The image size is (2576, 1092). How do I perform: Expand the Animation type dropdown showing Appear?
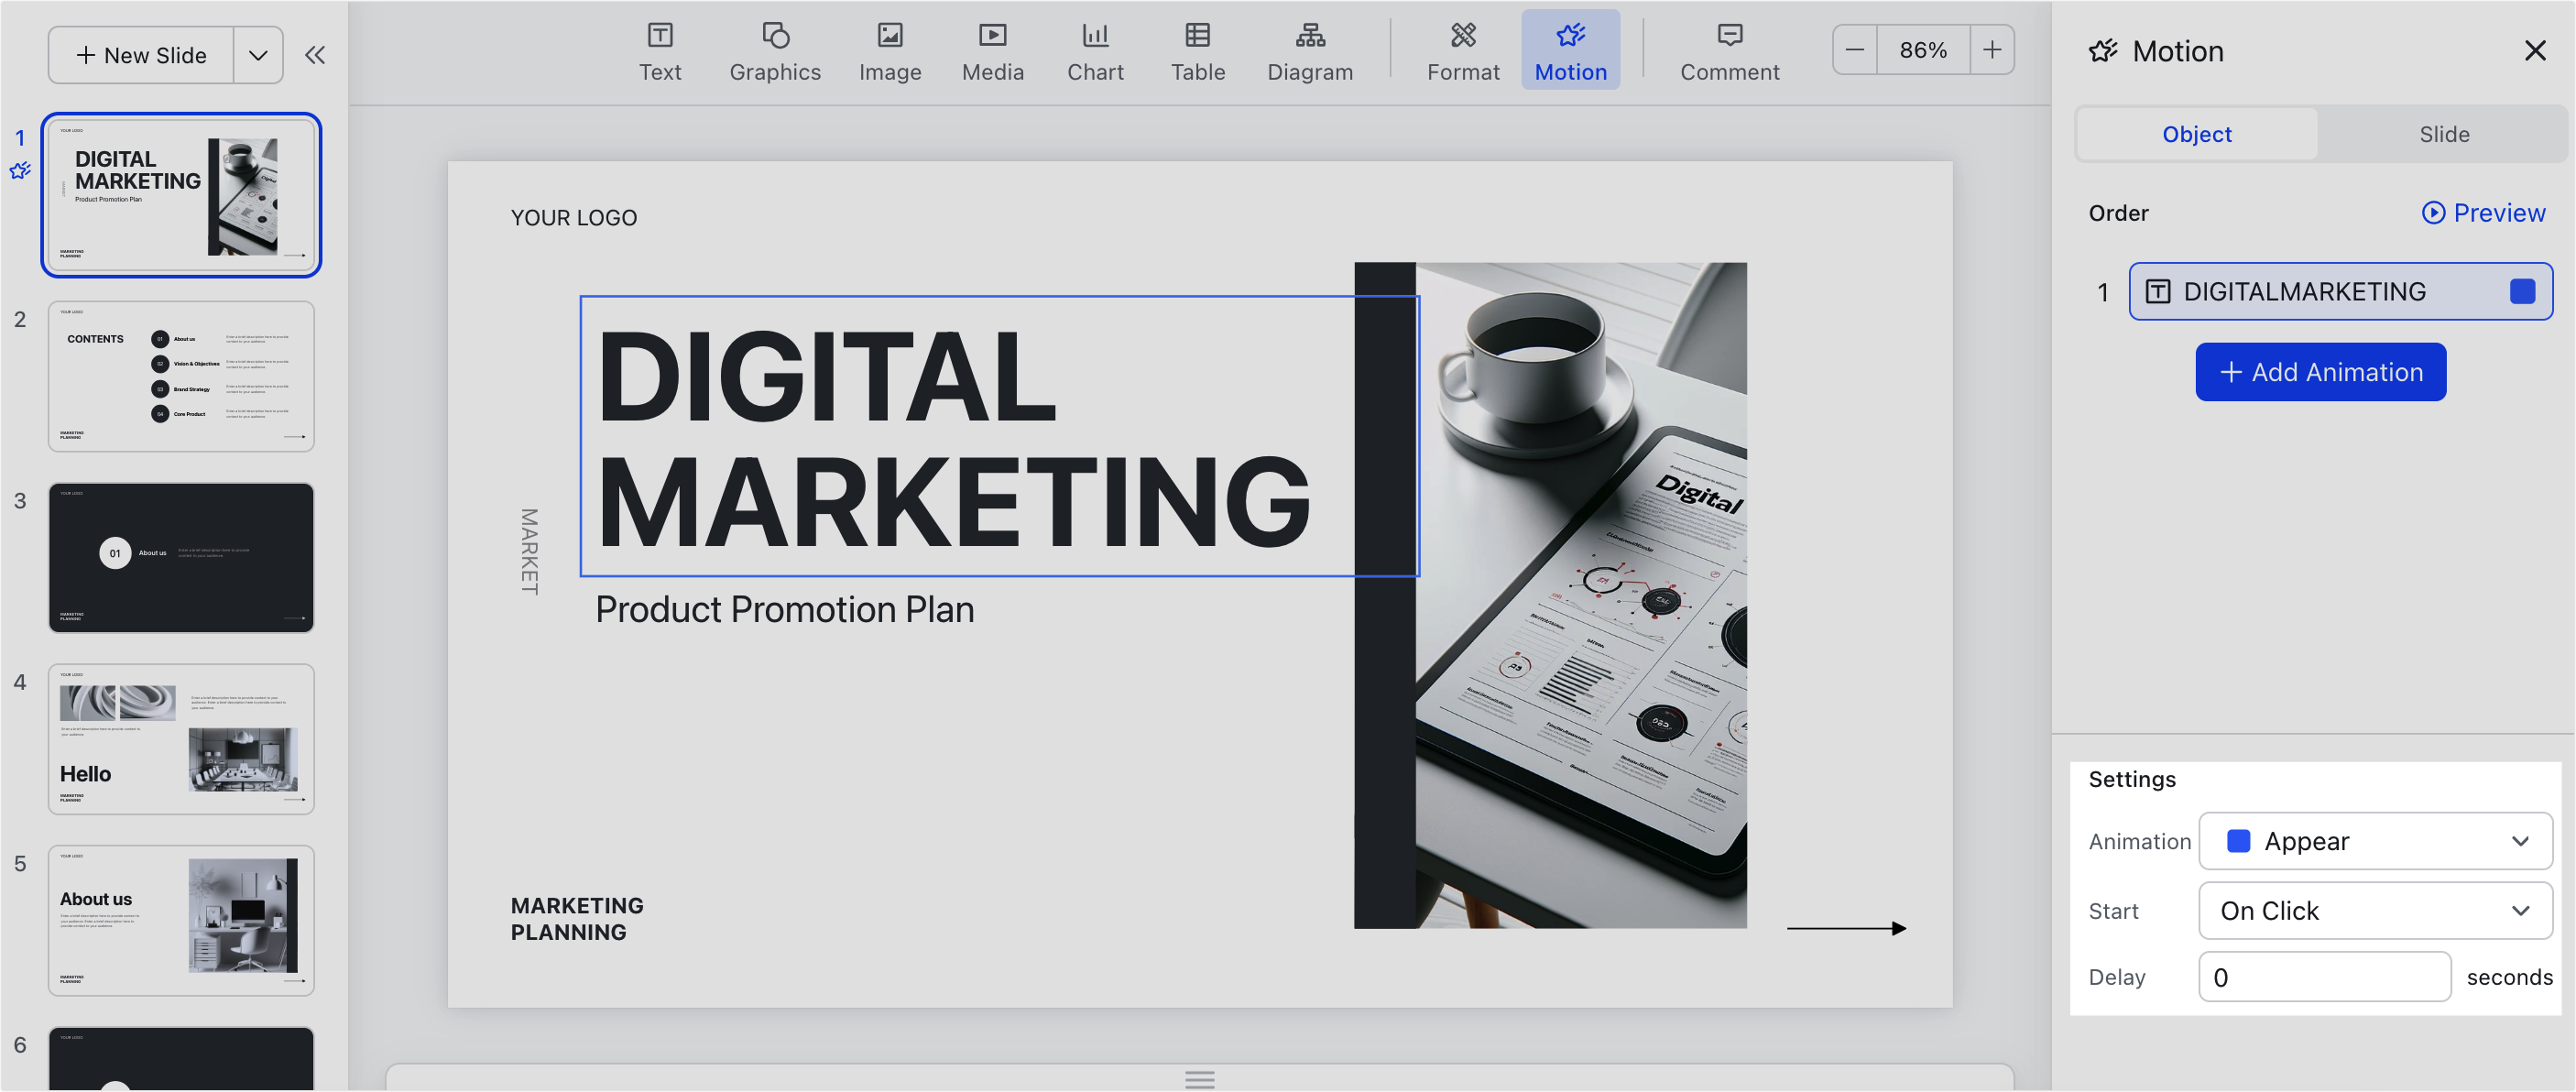click(2375, 841)
